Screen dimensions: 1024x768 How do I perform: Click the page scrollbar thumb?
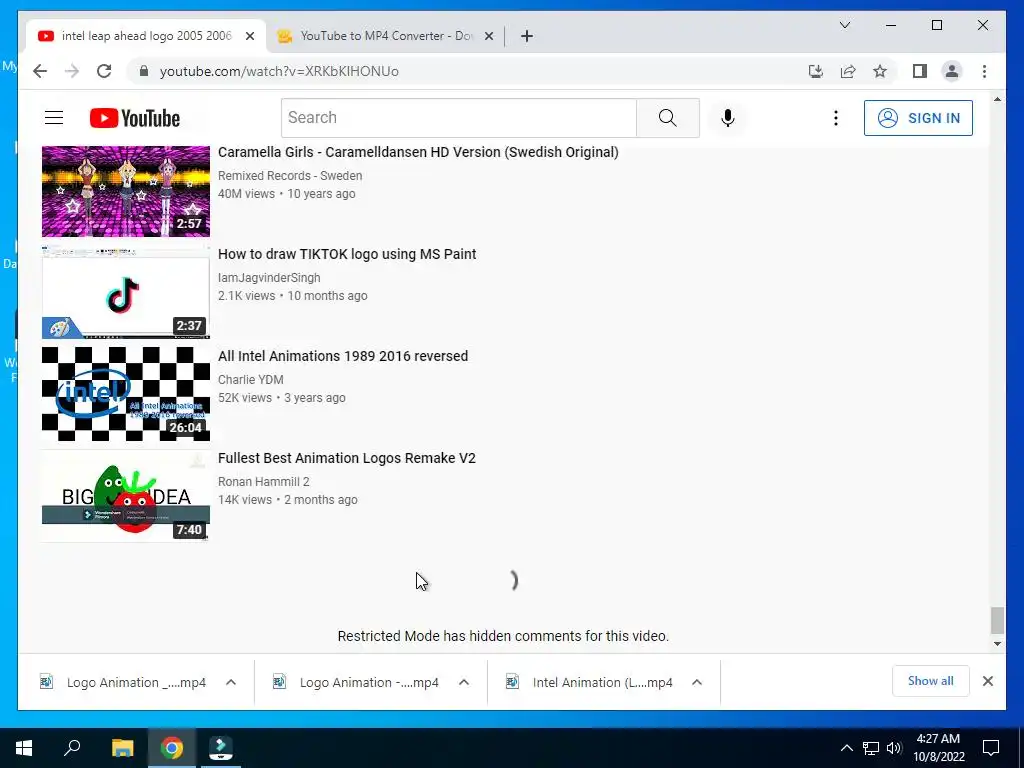pyautogui.click(x=997, y=620)
